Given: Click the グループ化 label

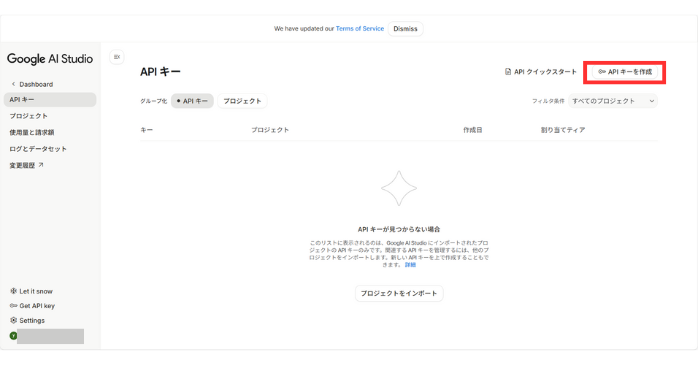Looking at the screenshot, I should click(154, 101).
